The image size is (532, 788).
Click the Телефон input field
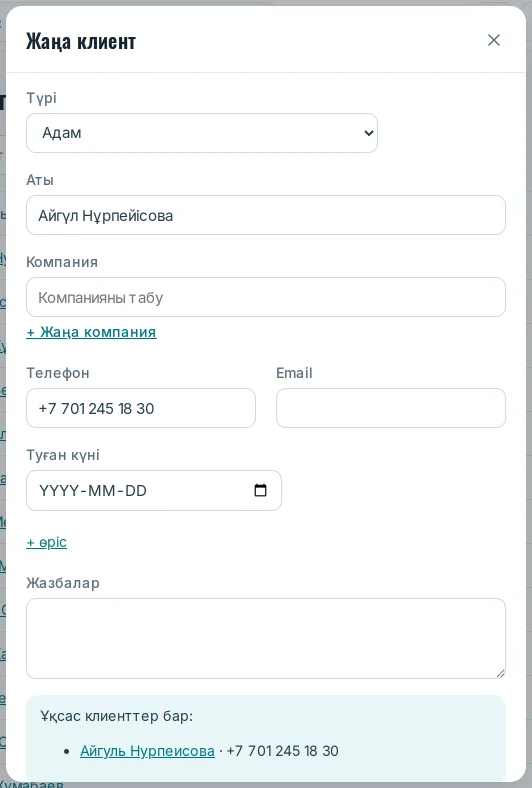click(141, 408)
